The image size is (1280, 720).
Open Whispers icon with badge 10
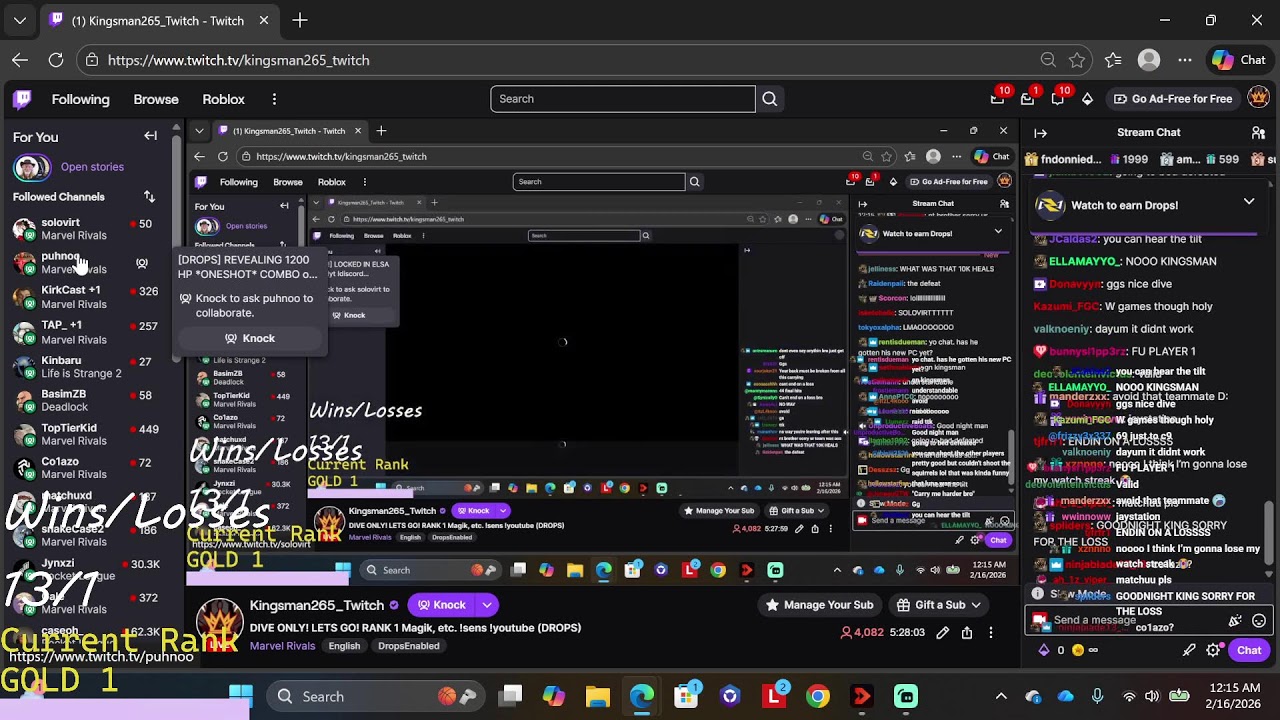[1057, 99]
